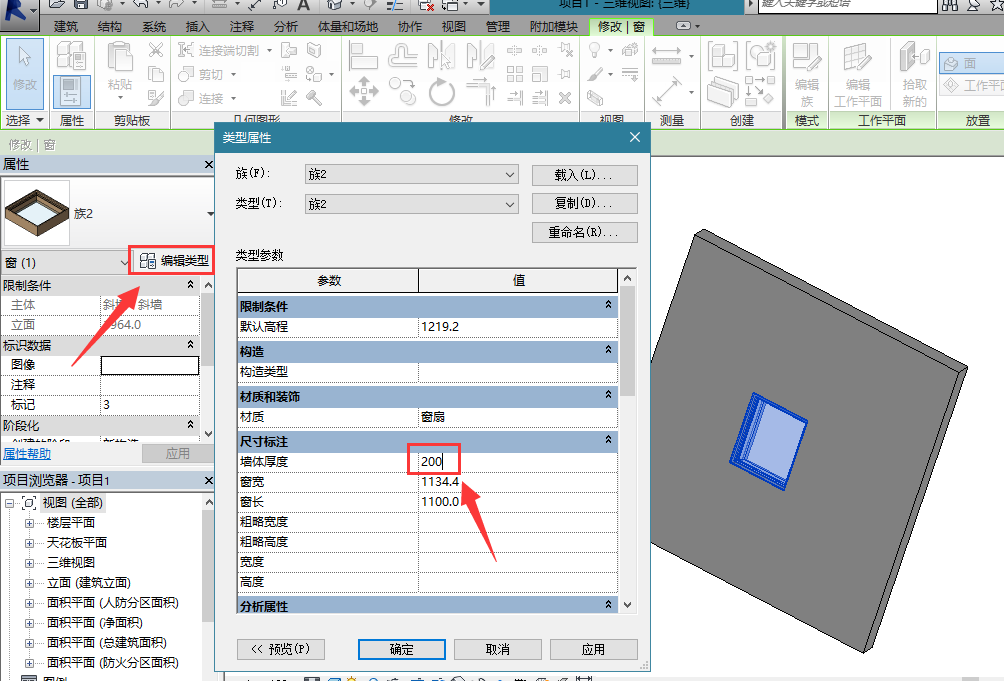This screenshot has width=1004, height=681.
Task: Open the 类型(T) type dropdown
Action: tap(411, 204)
